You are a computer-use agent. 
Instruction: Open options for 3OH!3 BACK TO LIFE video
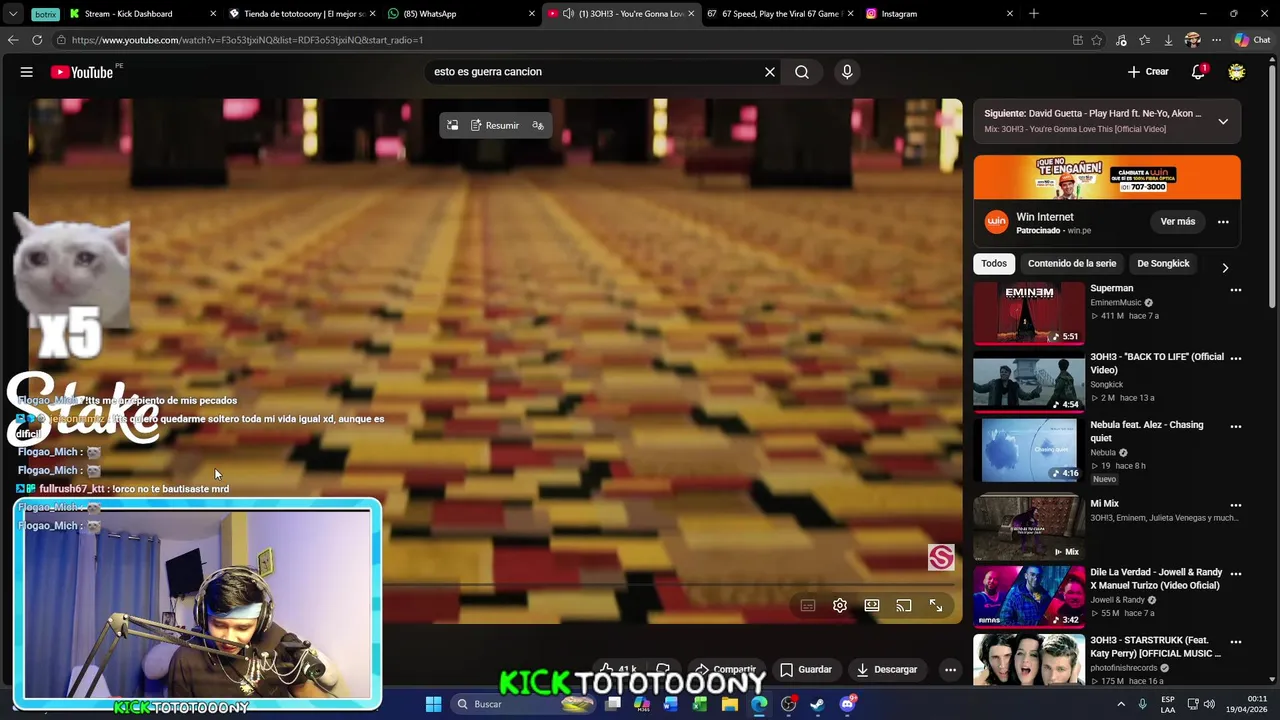coord(1236,358)
